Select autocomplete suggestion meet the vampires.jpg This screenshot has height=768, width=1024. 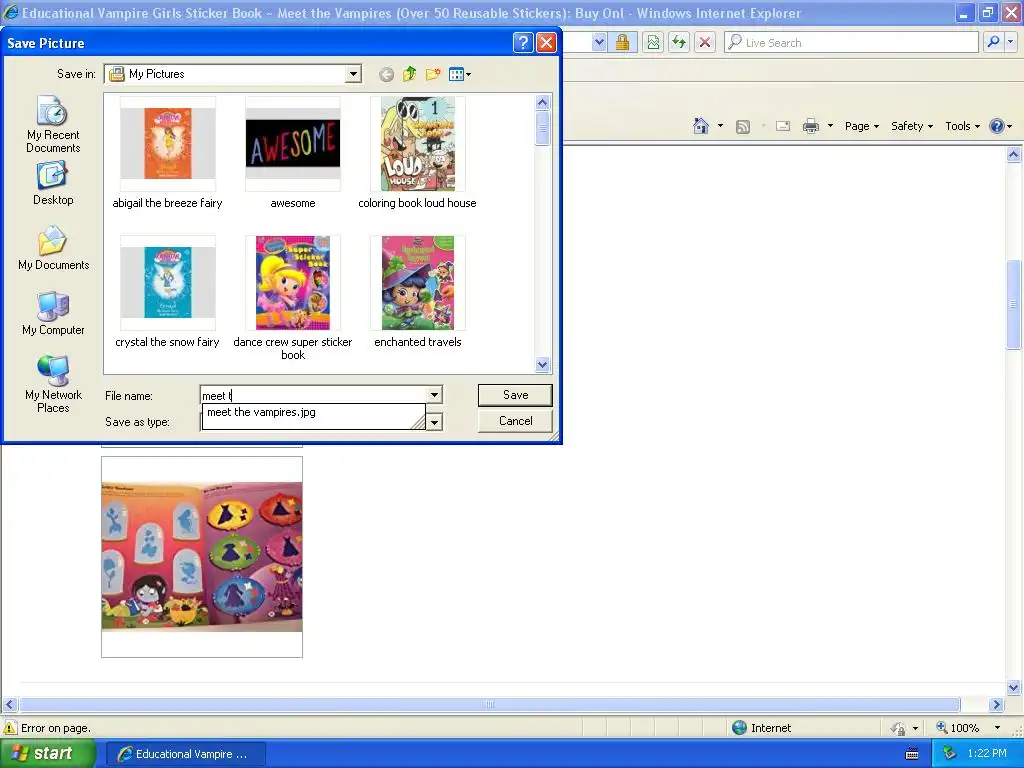pyautogui.click(x=313, y=412)
